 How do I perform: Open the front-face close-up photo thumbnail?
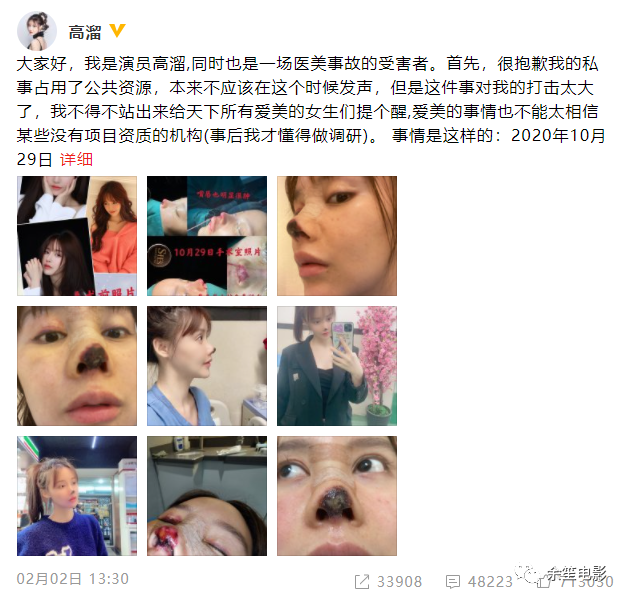coord(77,366)
